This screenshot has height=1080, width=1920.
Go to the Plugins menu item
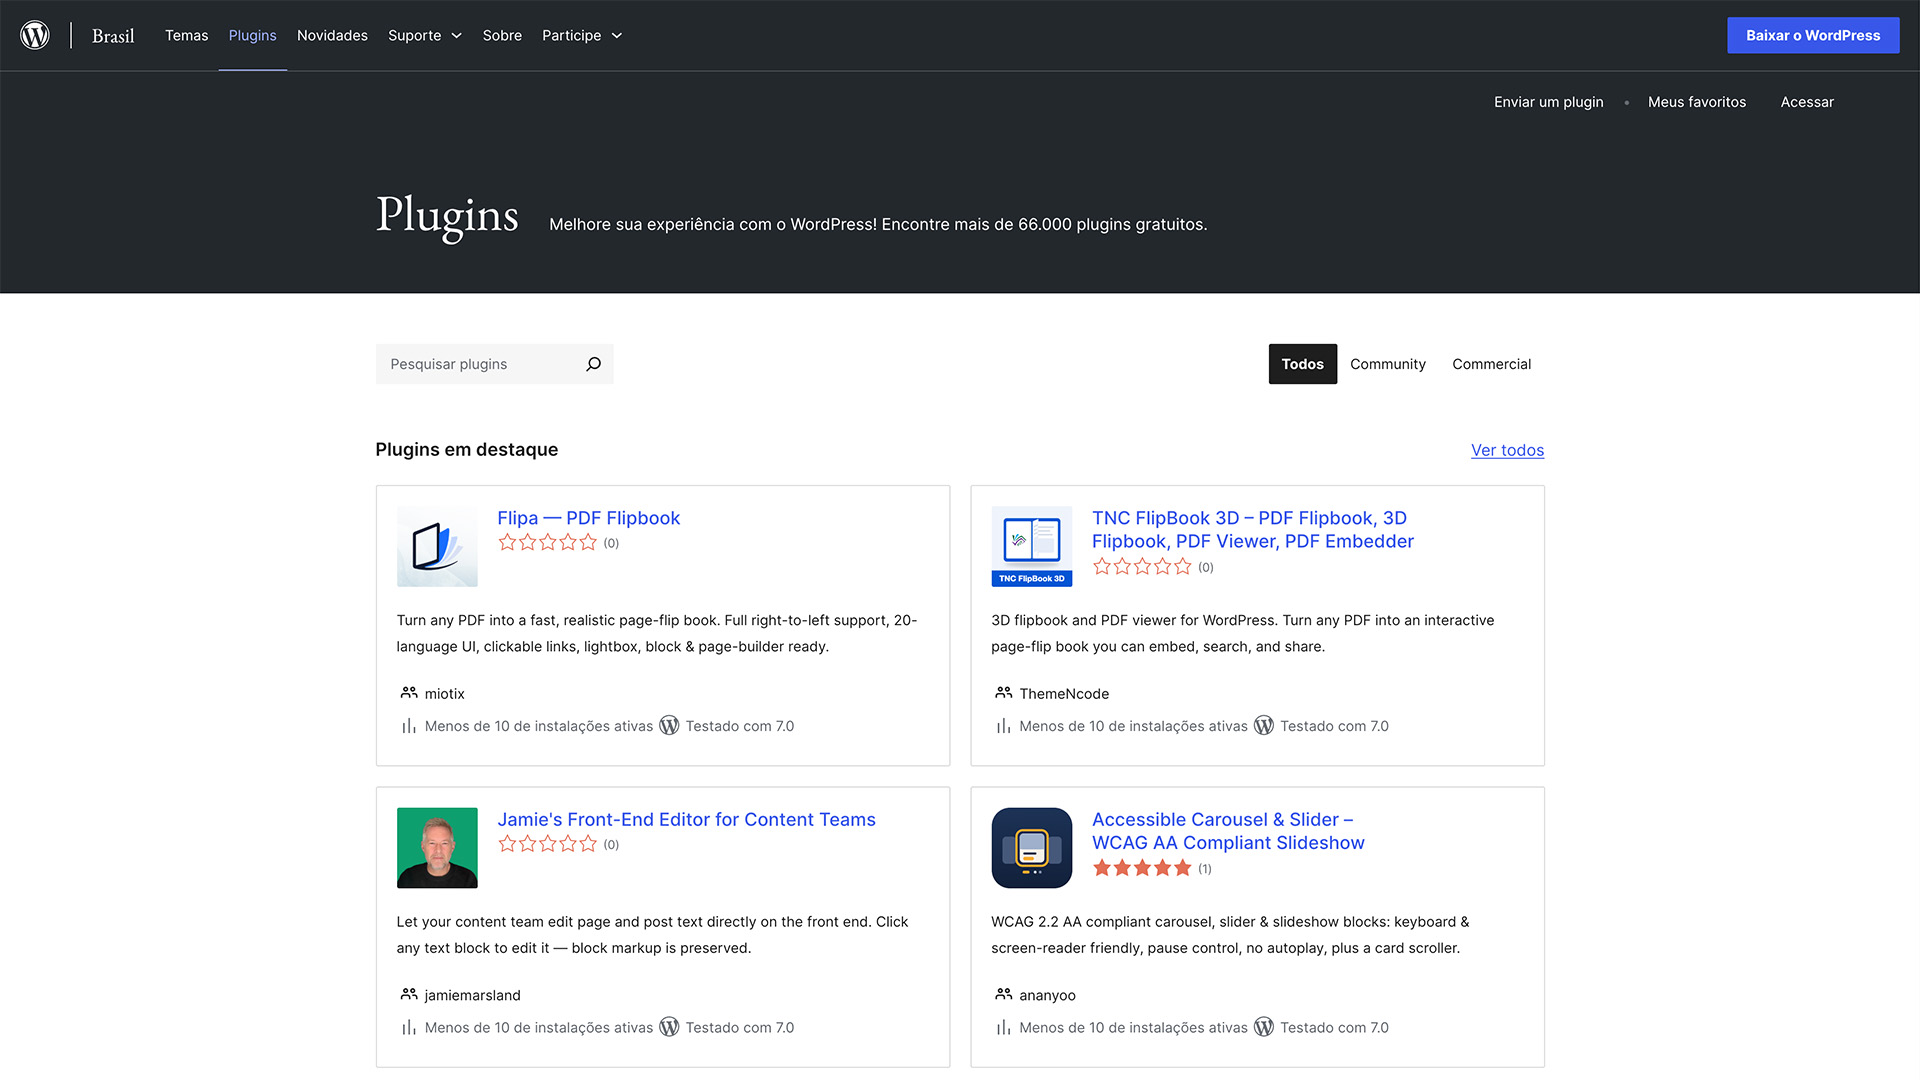[252, 35]
